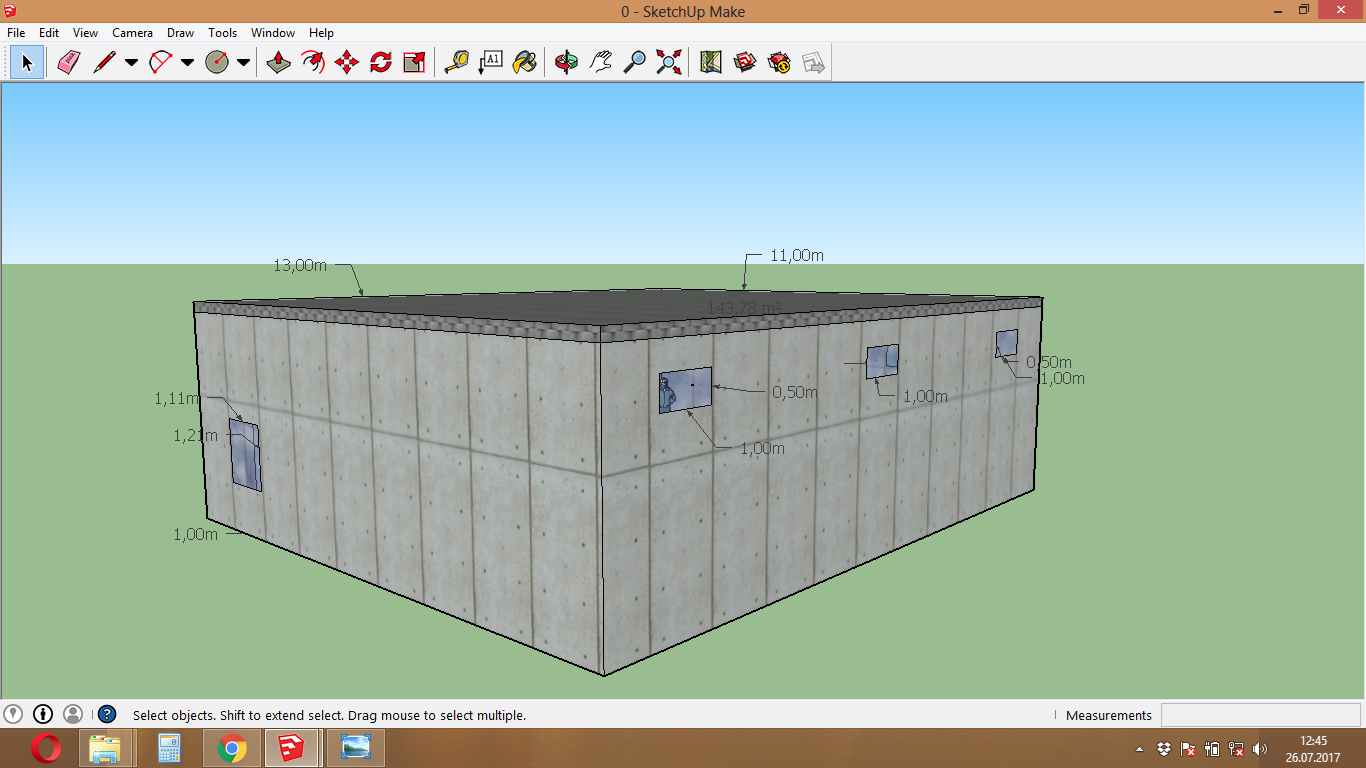Activate the Orbit camera tool
The height and width of the screenshot is (768, 1366).
pyautogui.click(x=566, y=63)
